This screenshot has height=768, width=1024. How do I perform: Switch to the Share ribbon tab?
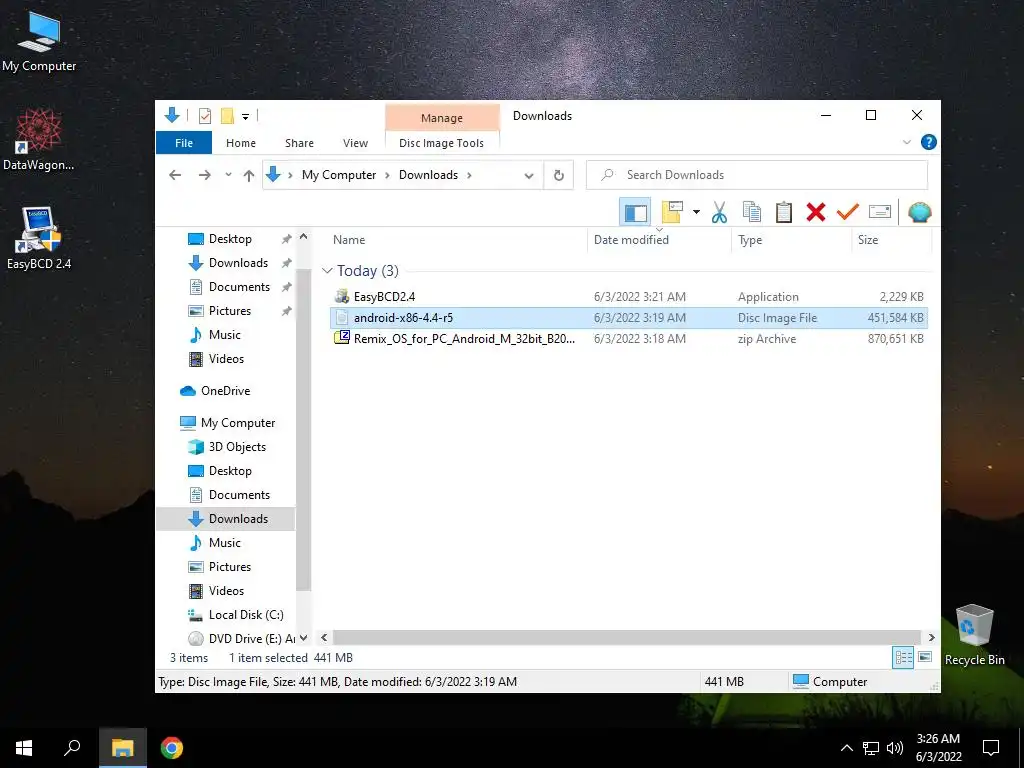click(299, 143)
